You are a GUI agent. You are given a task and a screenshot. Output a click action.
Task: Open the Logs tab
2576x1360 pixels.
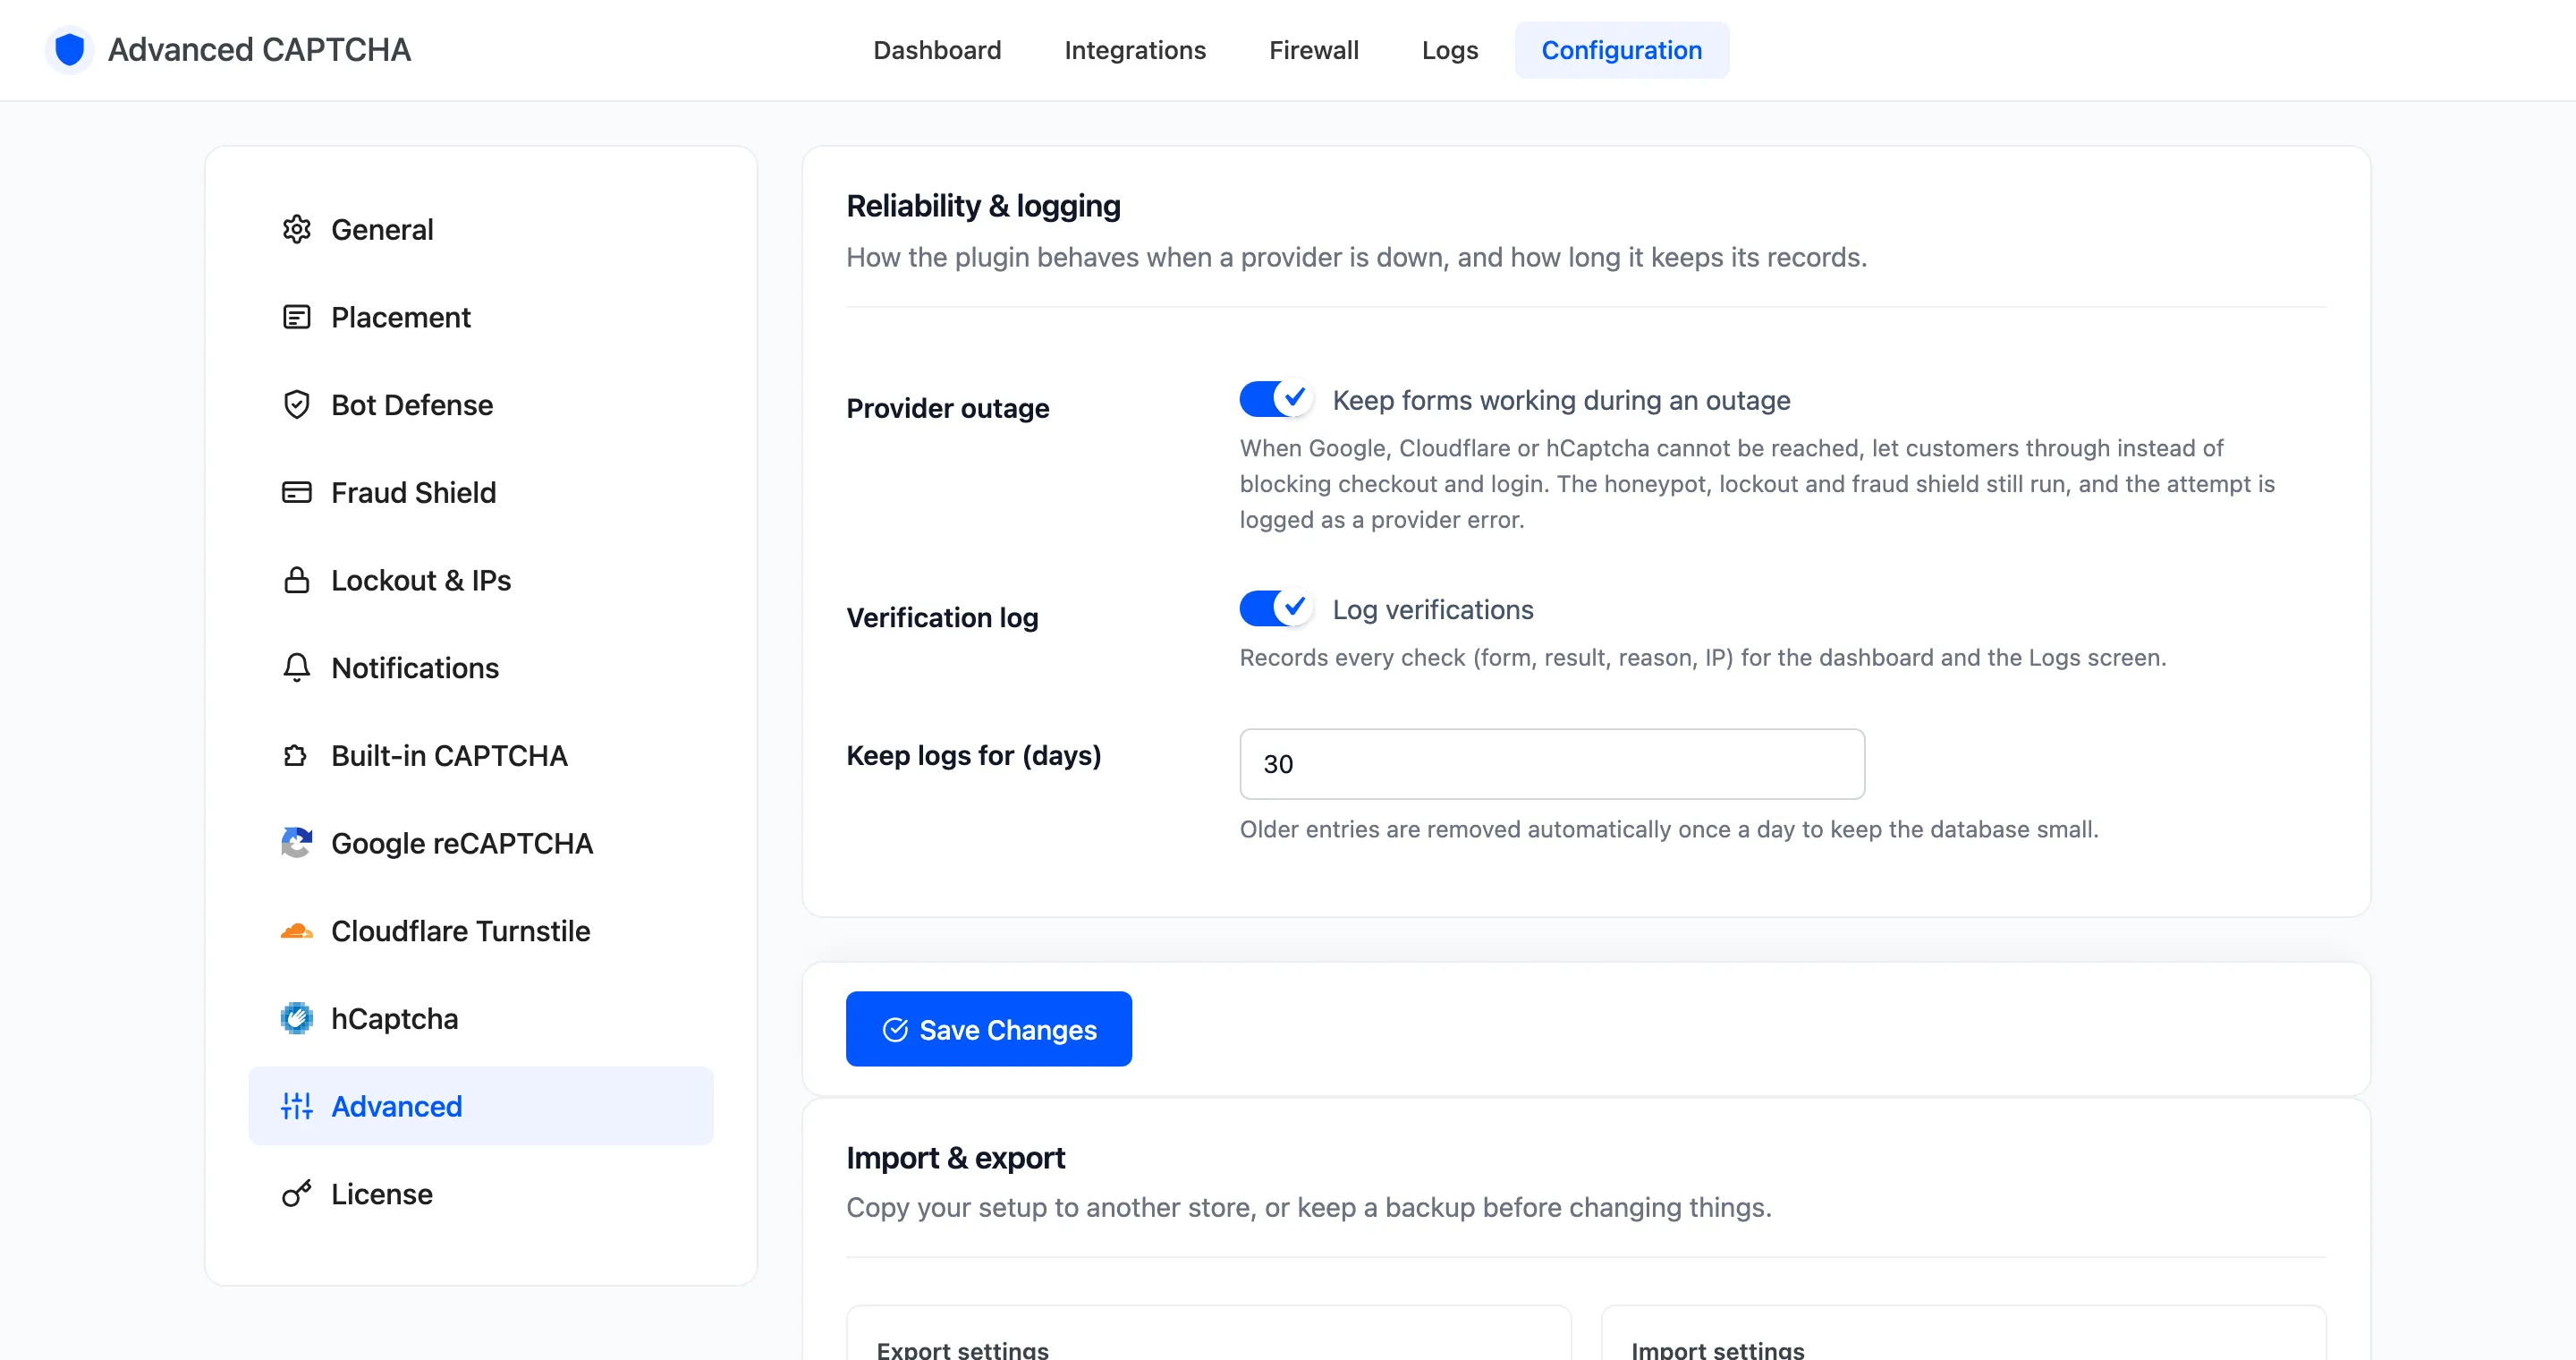1450,50
